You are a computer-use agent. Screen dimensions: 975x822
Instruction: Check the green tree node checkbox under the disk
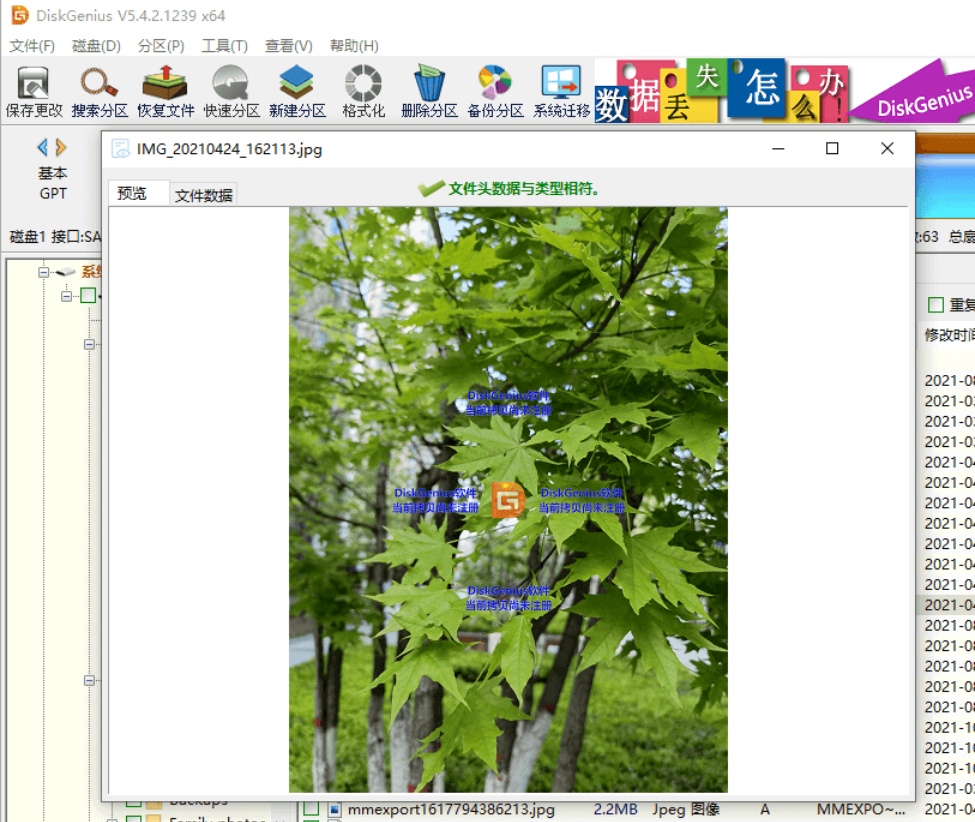[88, 295]
